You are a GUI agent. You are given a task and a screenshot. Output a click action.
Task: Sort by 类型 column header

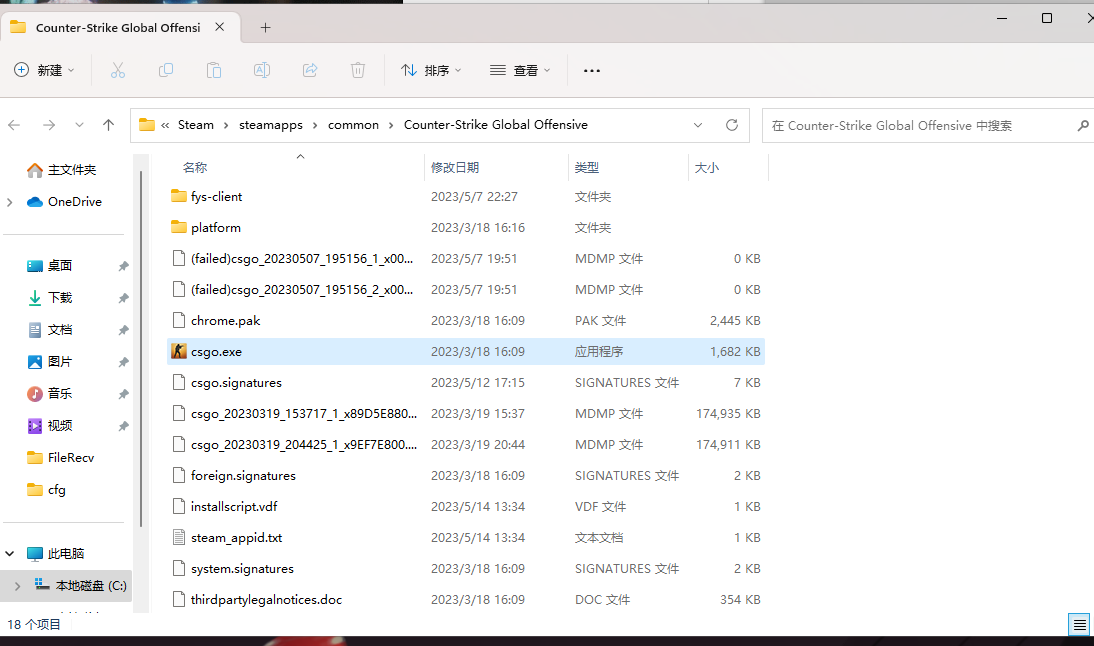pyautogui.click(x=587, y=167)
